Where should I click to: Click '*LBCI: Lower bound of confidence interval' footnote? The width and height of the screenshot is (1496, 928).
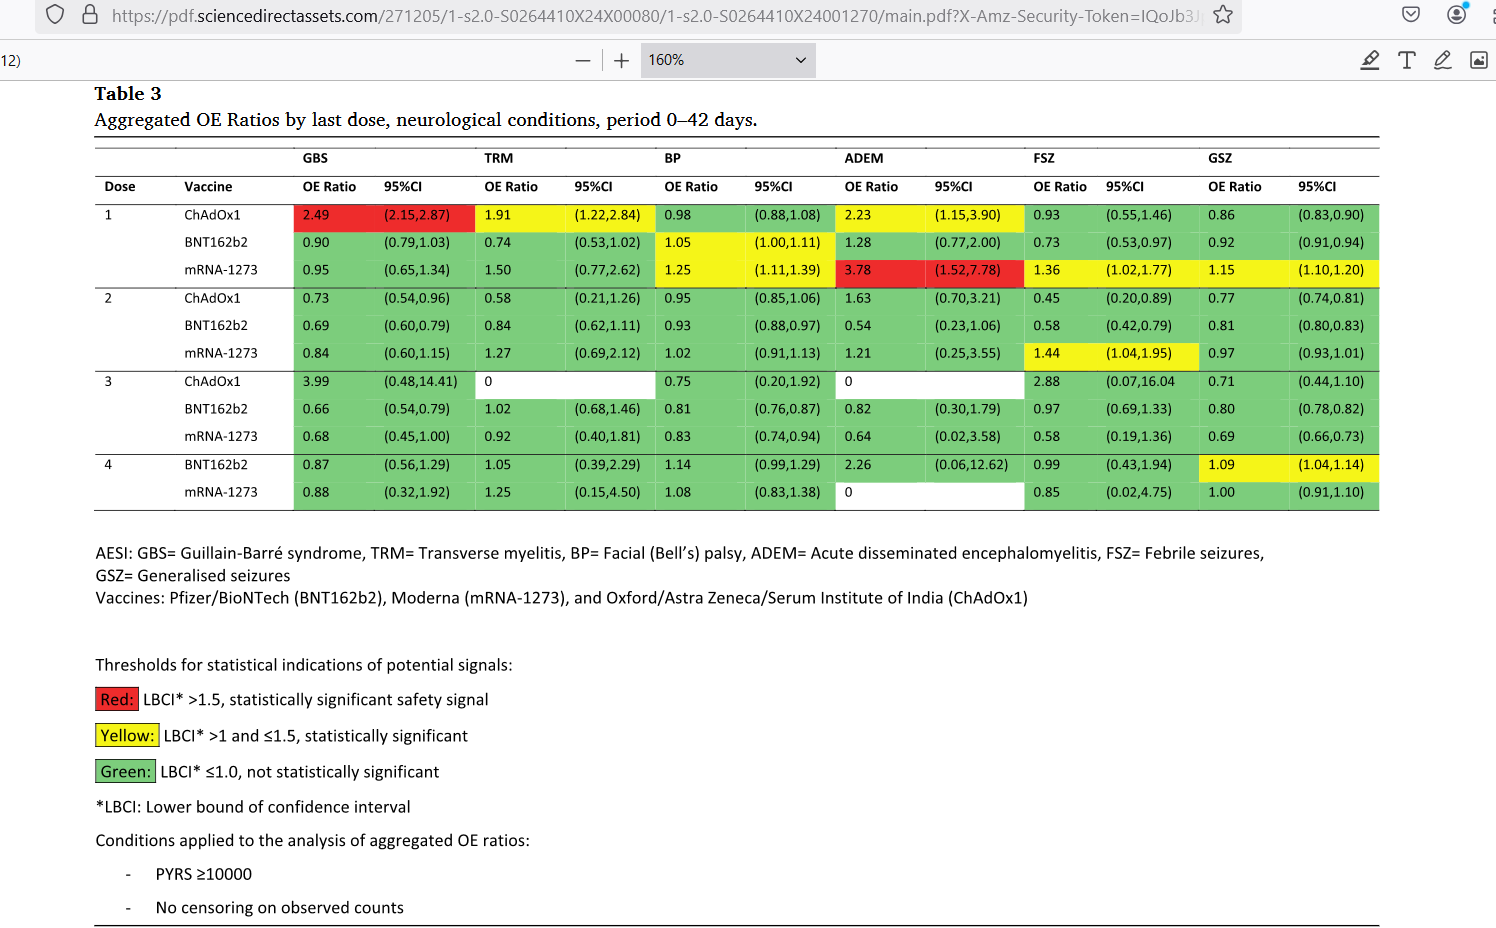[x=253, y=807]
